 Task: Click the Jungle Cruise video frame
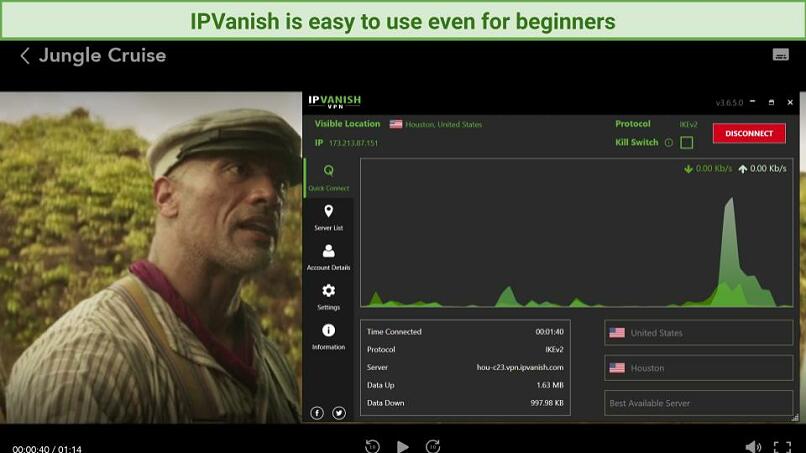tap(151, 257)
